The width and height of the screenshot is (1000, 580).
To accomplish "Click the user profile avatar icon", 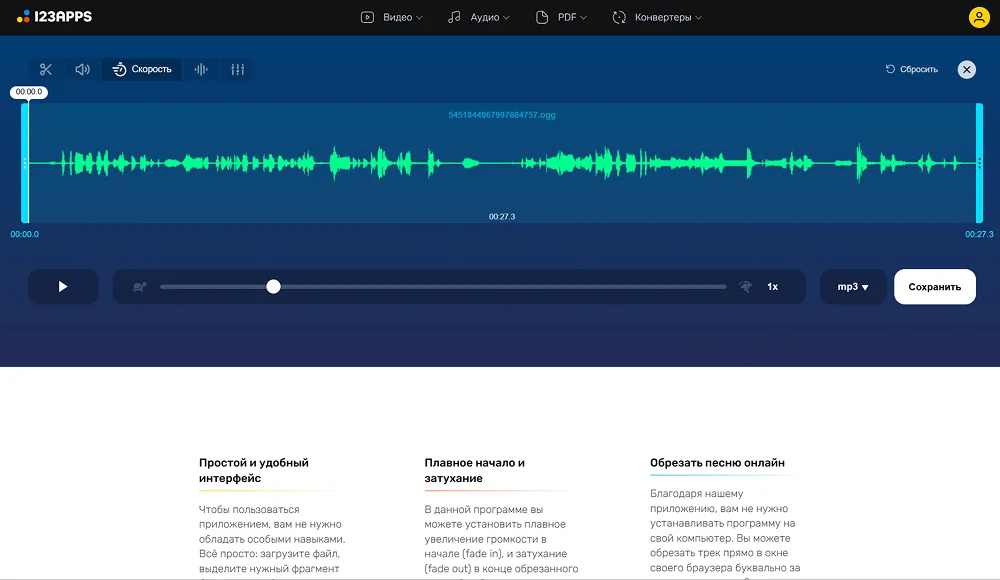I will [978, 17].
